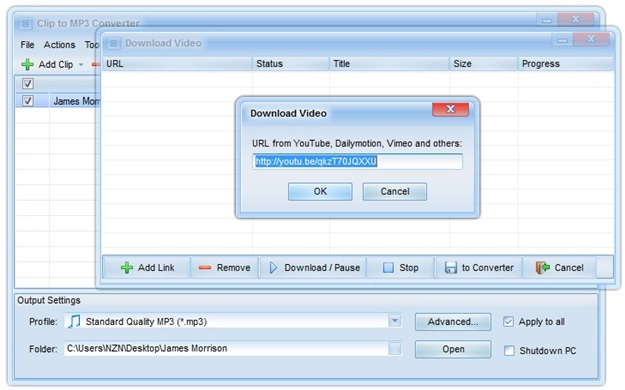
Task: Dismiss the dialog with the Cancel button next to OK
Action: click(395, 191)
